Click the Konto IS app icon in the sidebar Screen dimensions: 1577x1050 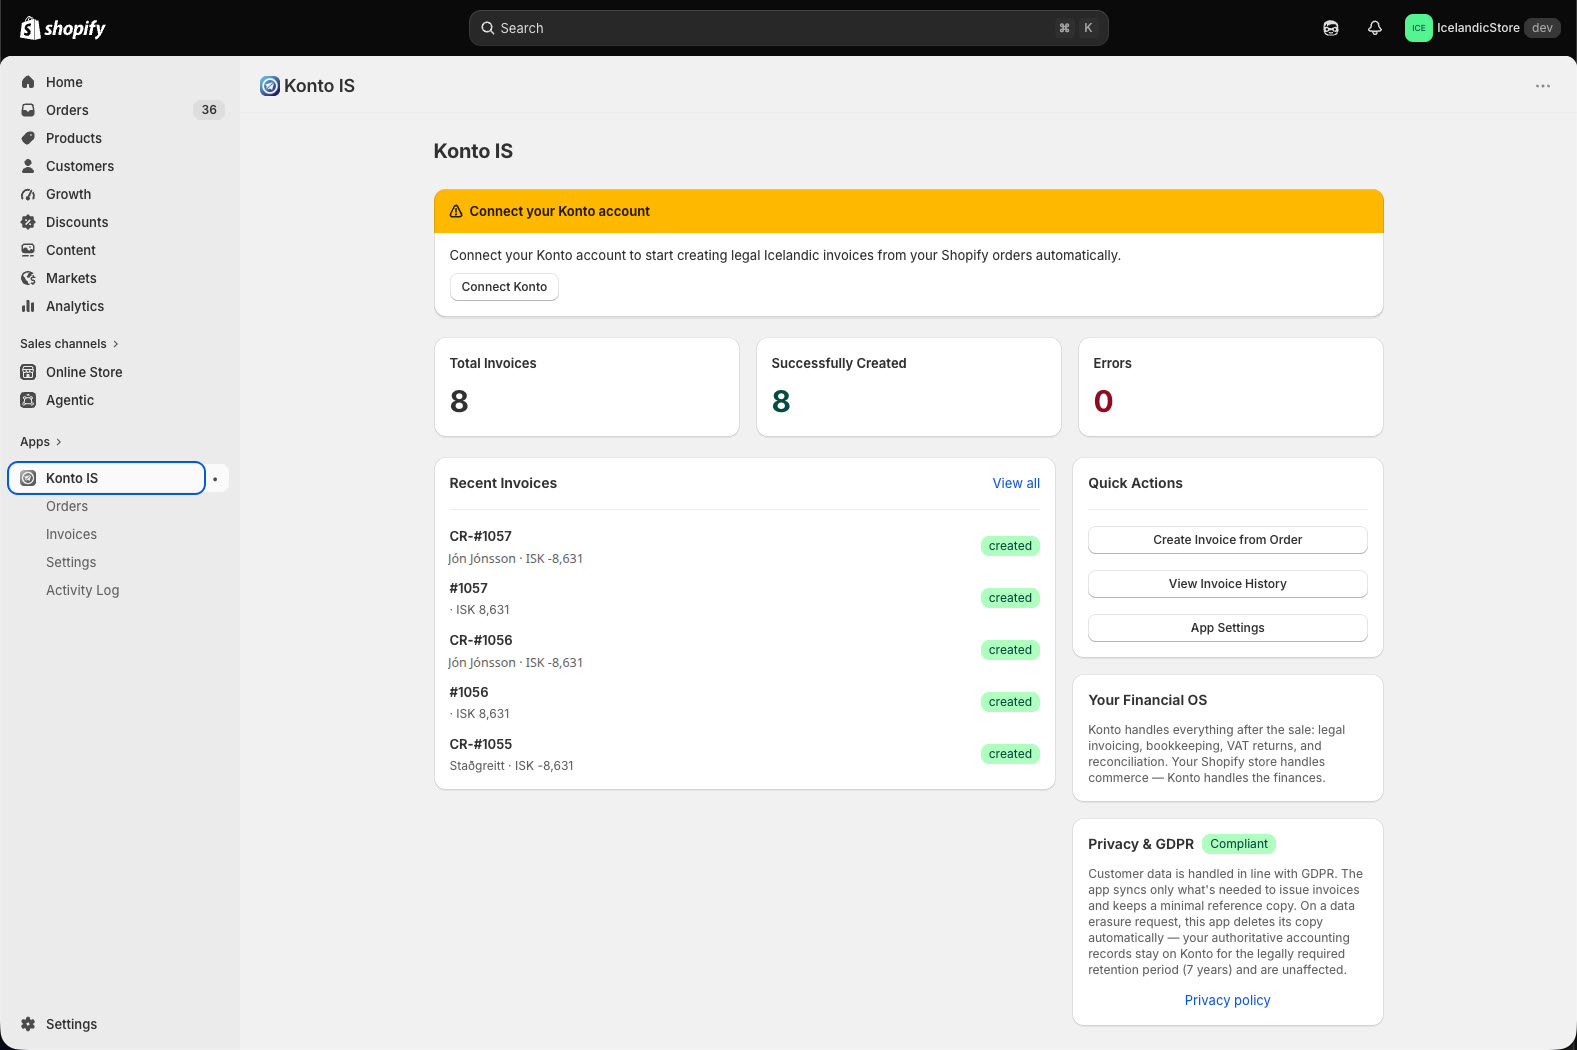(x=28, y=478)
